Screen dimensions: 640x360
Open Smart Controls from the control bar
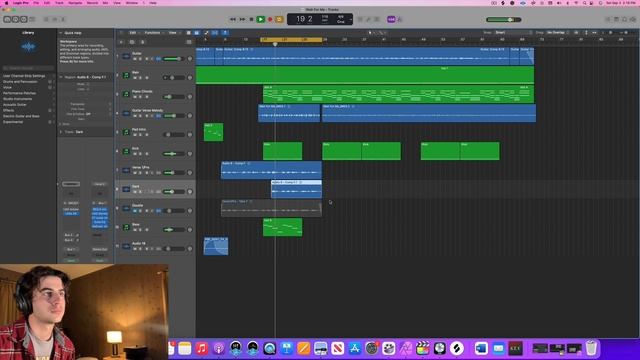click(x=46, y=19)
